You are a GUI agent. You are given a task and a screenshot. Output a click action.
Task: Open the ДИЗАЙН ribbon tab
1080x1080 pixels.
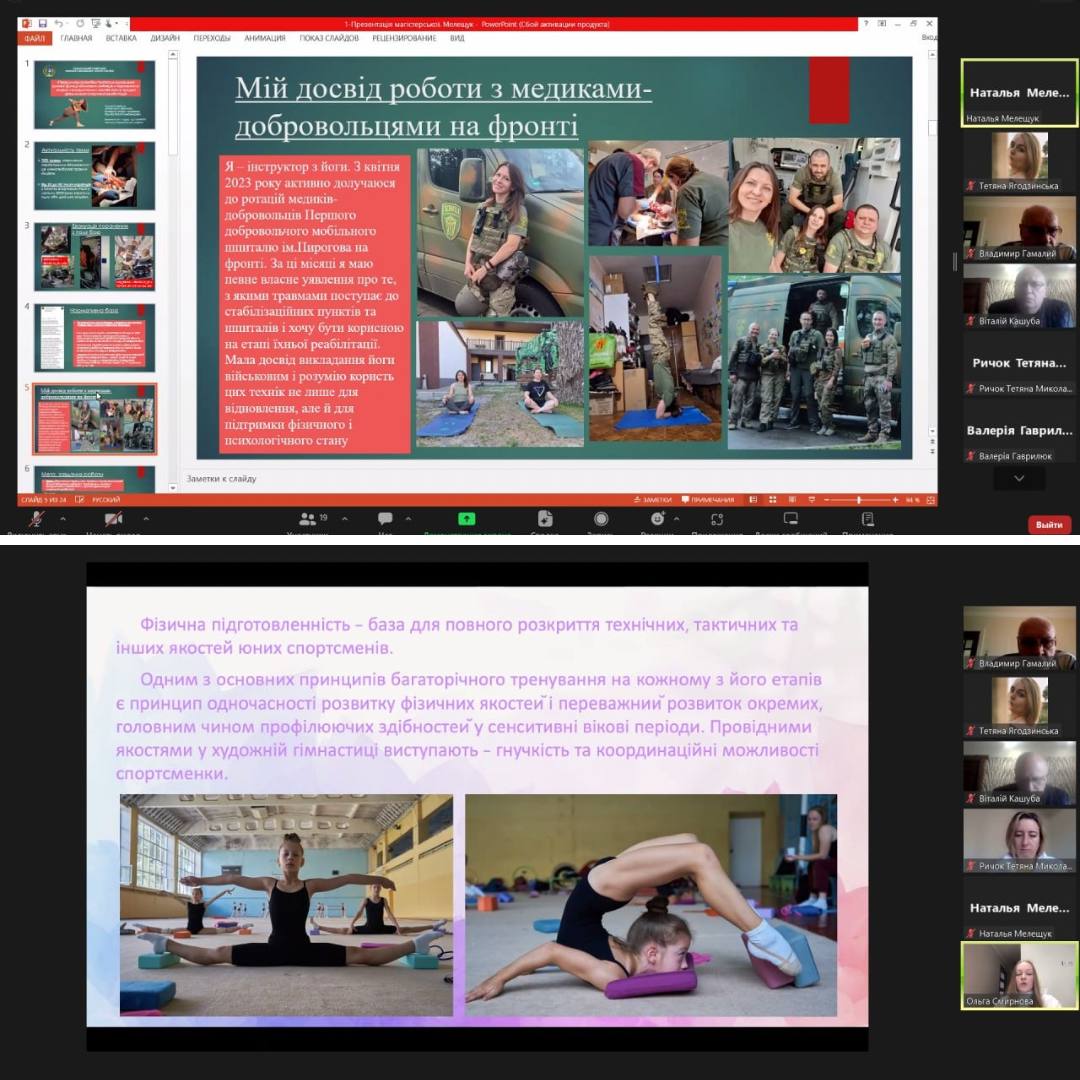click(x=165, y=38)
